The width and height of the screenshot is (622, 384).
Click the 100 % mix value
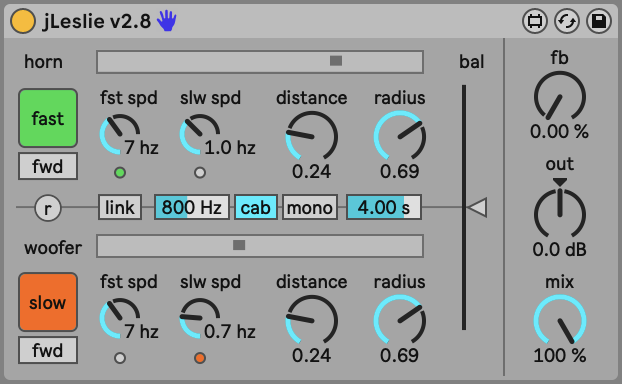559,355
